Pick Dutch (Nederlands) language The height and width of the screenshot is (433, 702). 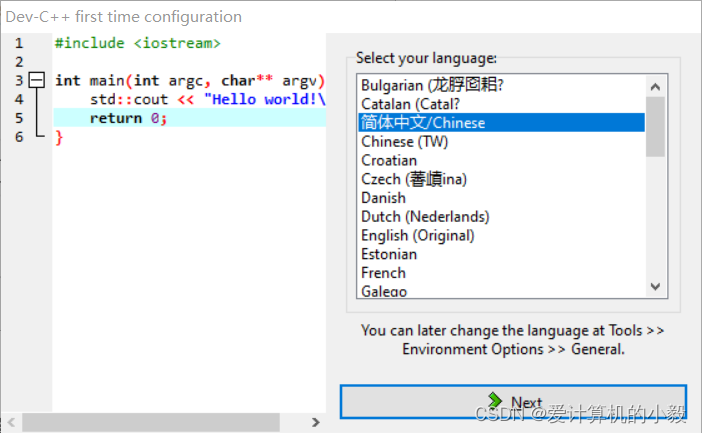point(501,217)
